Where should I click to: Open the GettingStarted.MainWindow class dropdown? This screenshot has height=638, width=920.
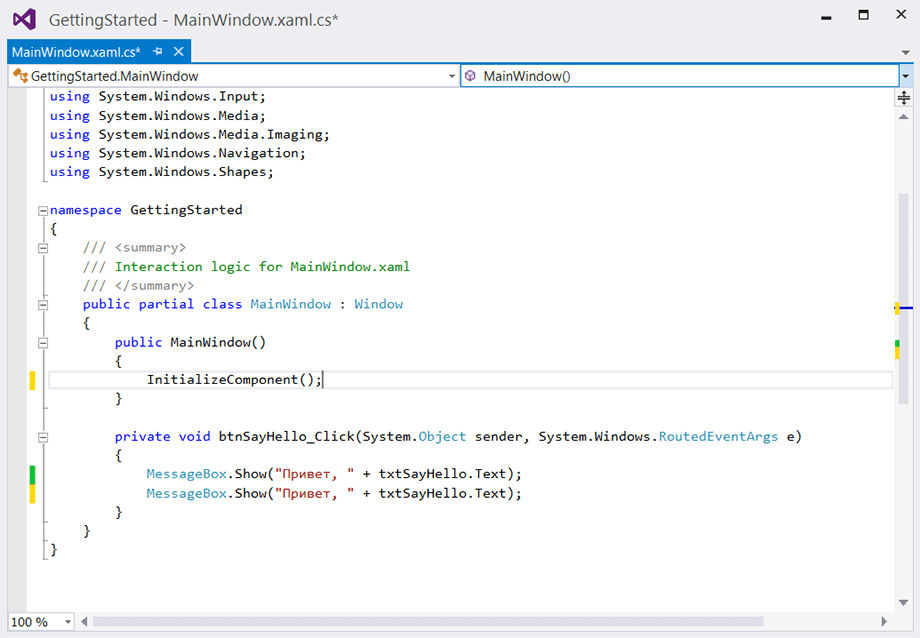tap(234, 76)
